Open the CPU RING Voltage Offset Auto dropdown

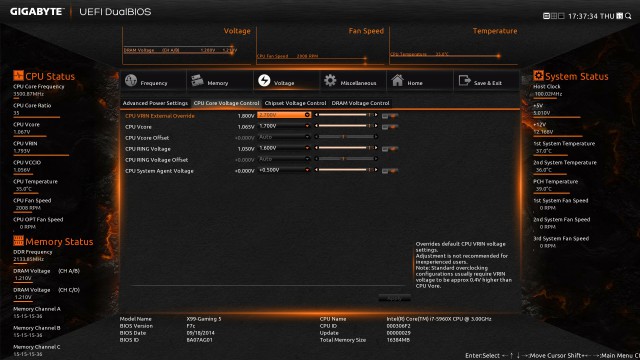tap(284, 159)
